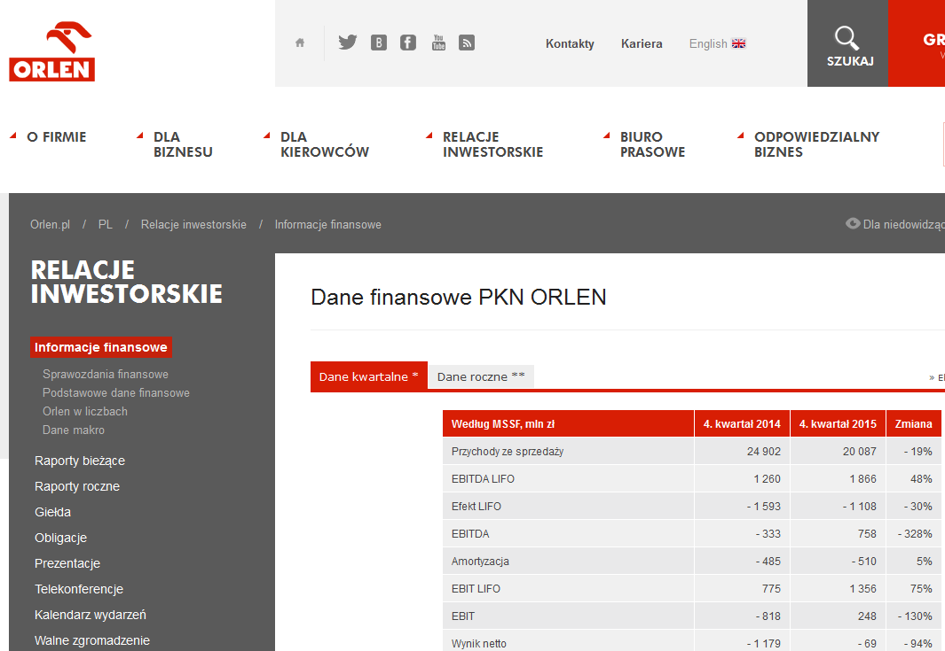Click the EBITDA LIFO row label
Image resolution: width=945 pixels, height=651 pixels.
click(483, 479)
